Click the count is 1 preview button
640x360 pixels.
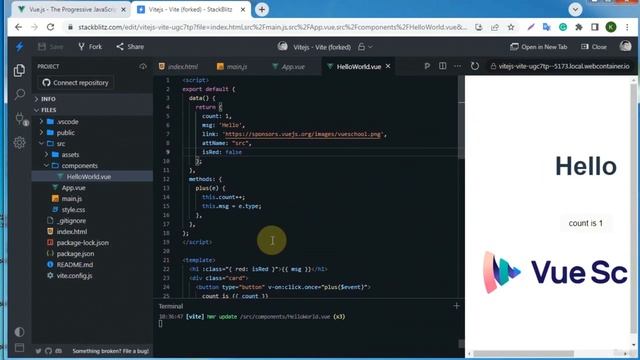586,223
